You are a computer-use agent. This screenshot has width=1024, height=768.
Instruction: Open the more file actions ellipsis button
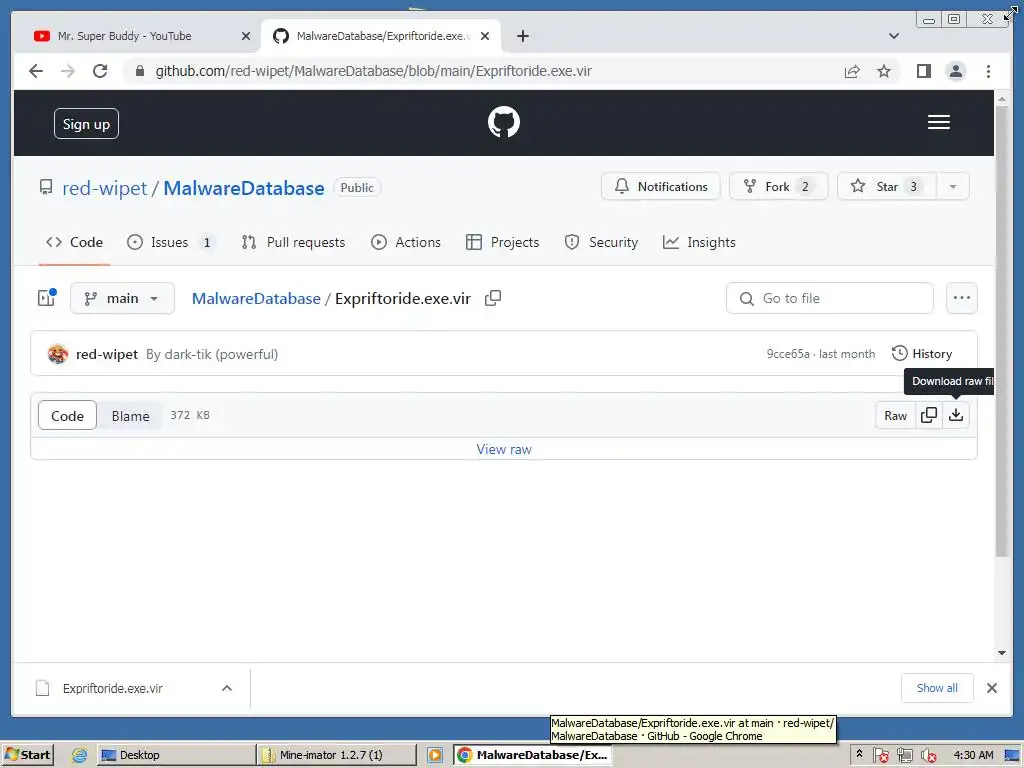pos(961,298)
